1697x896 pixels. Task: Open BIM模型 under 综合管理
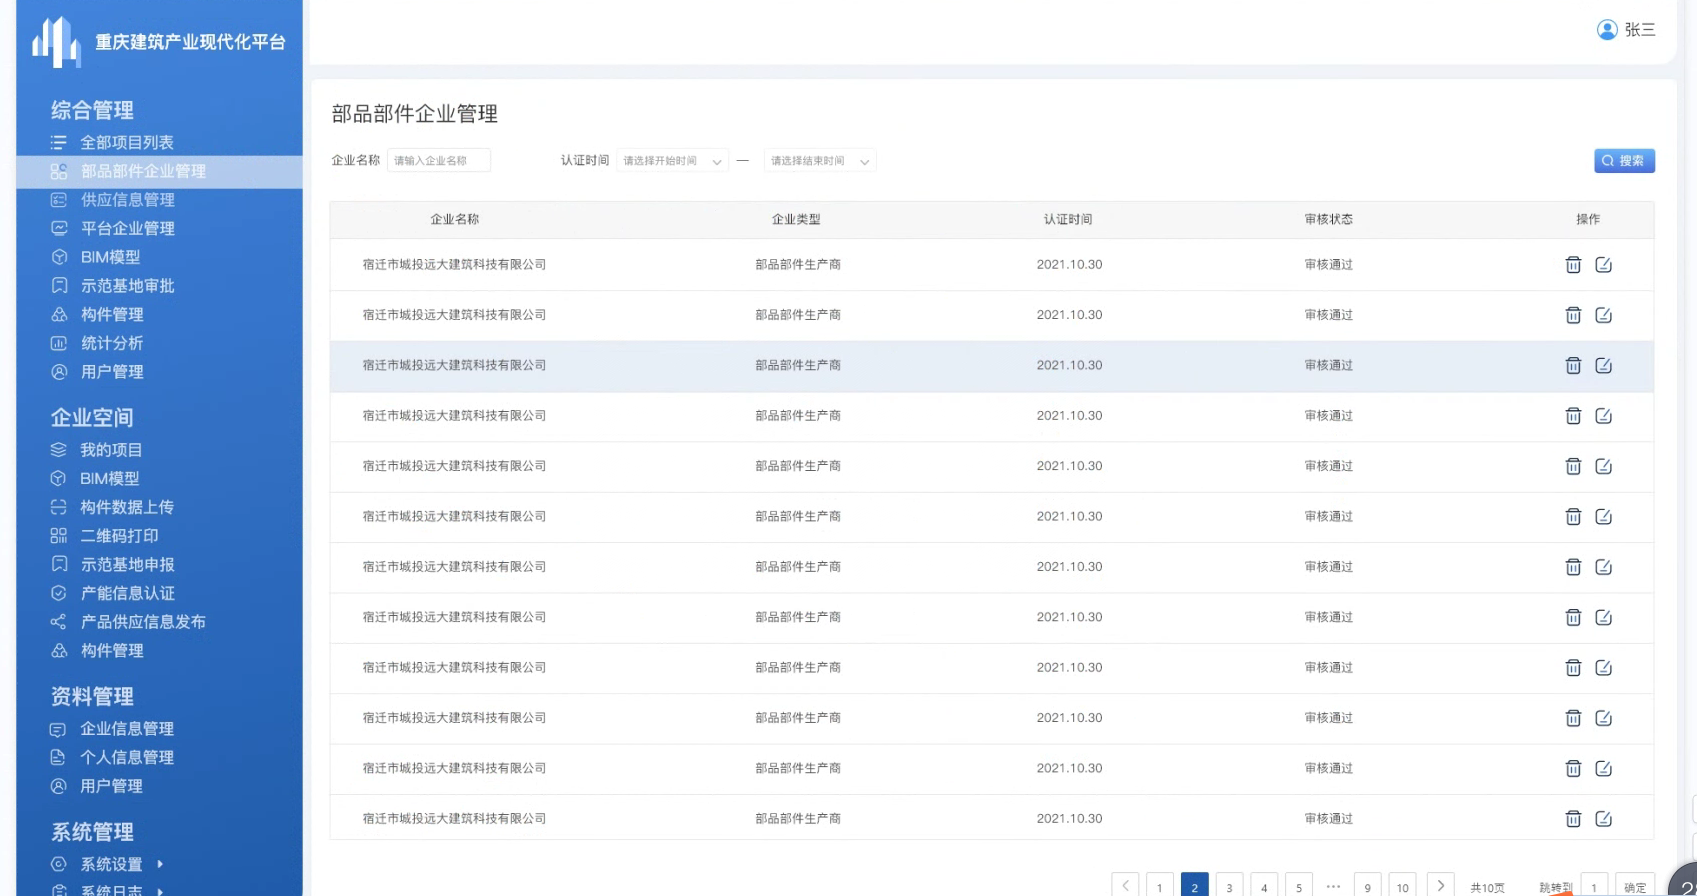(110, 257)
